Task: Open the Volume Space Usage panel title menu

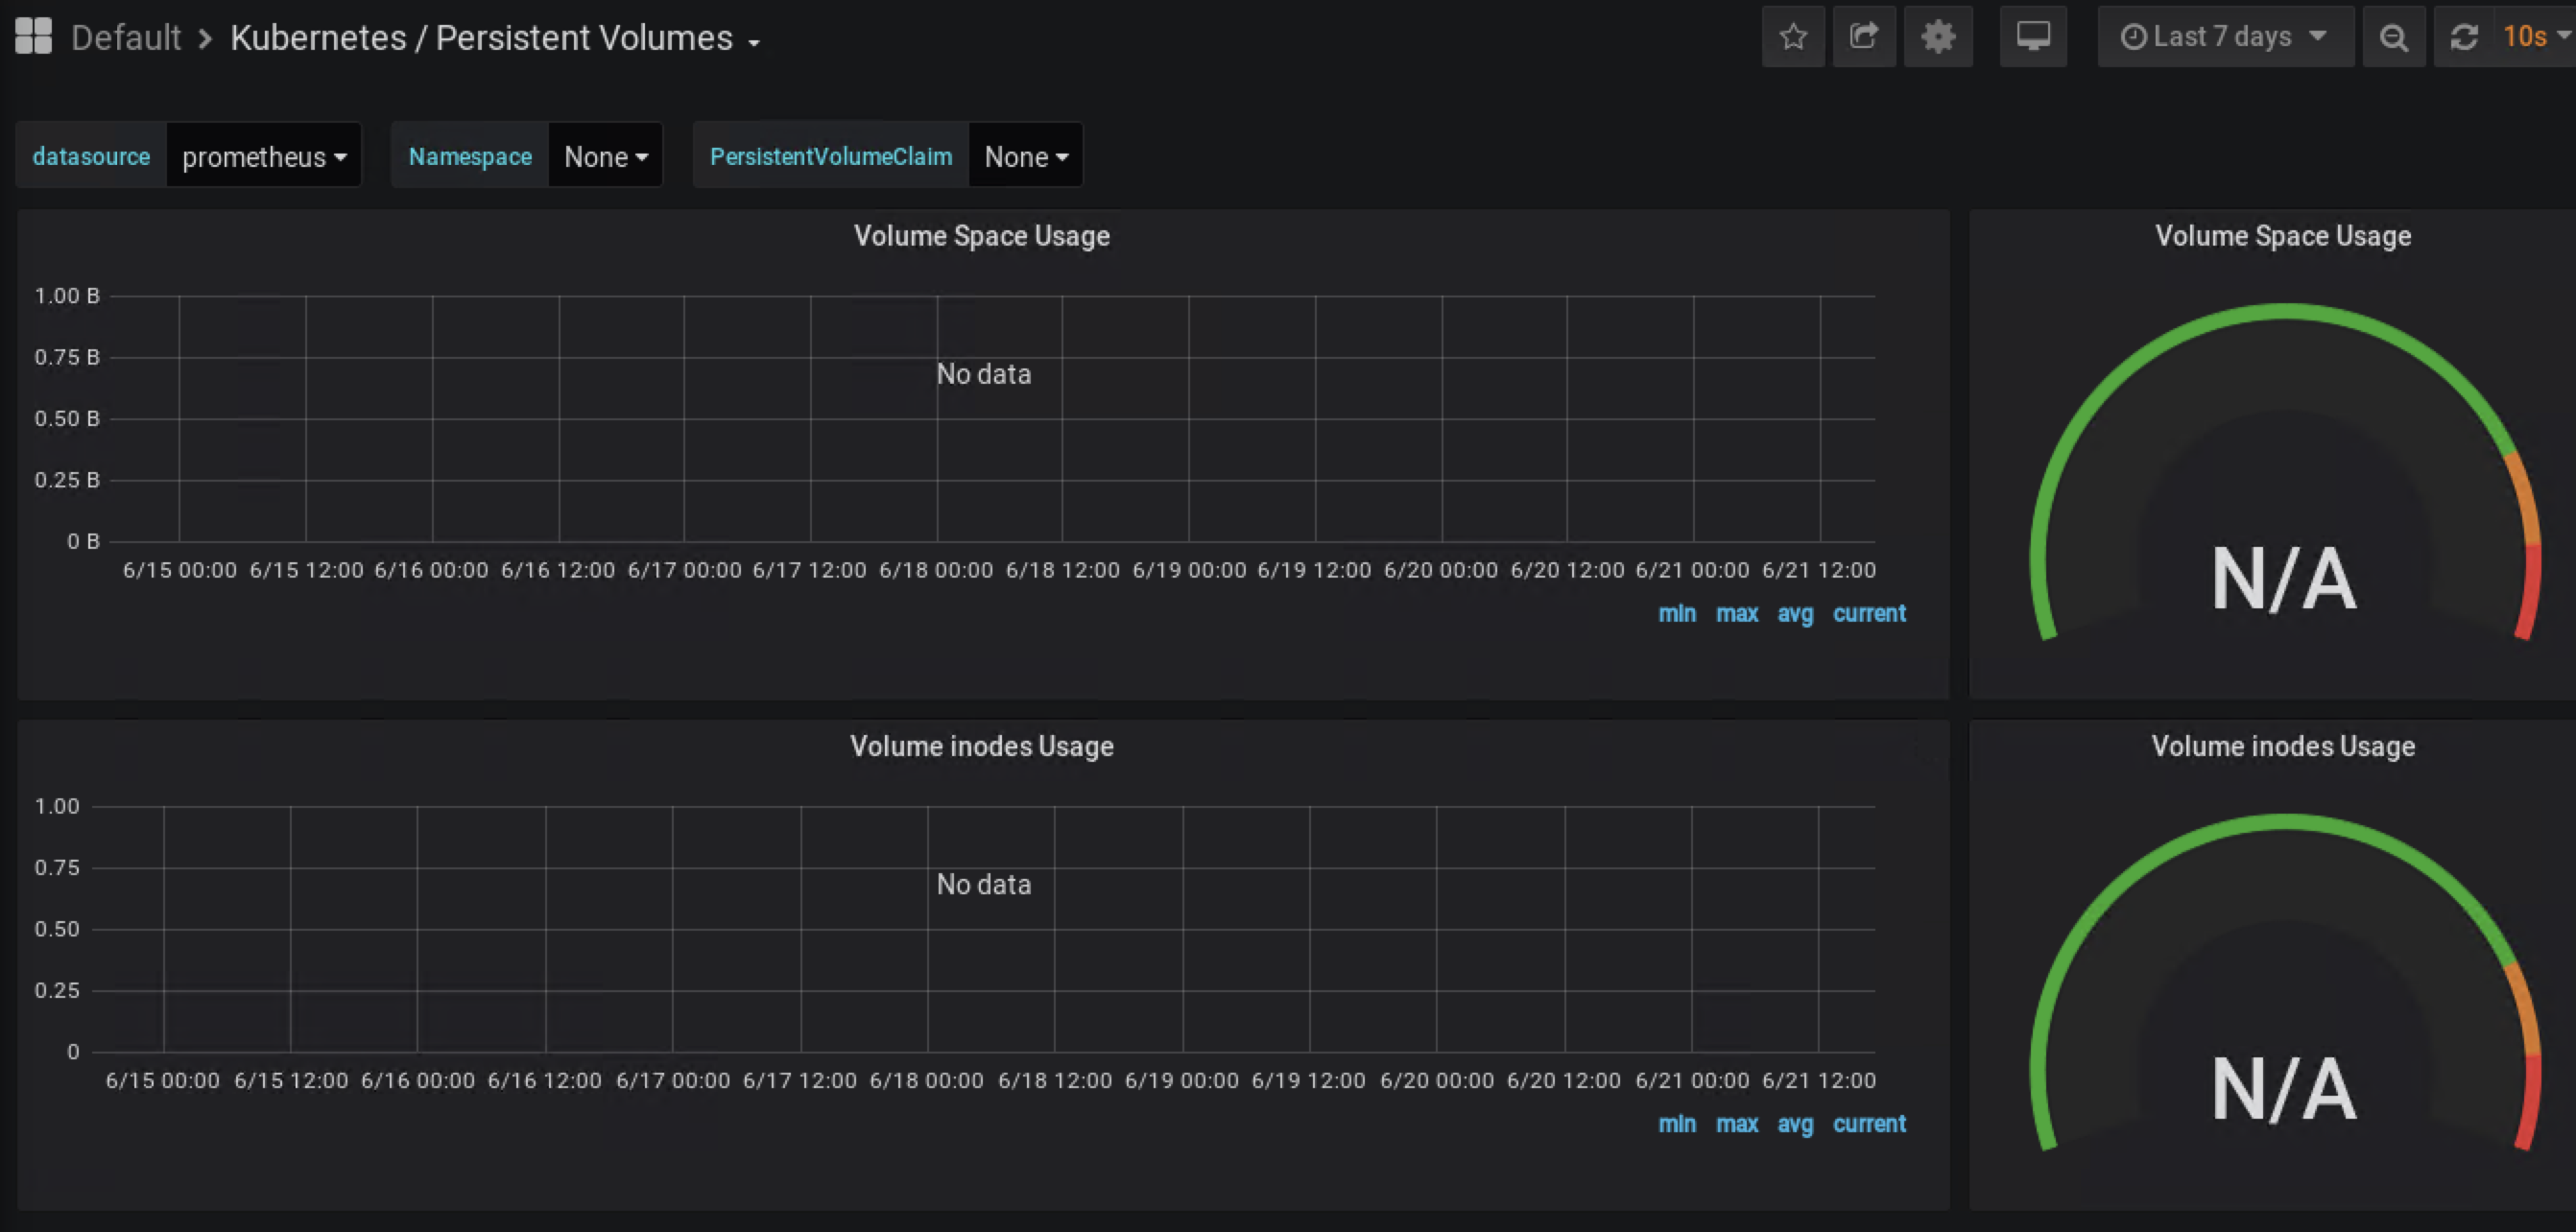Action: (982, 236)
